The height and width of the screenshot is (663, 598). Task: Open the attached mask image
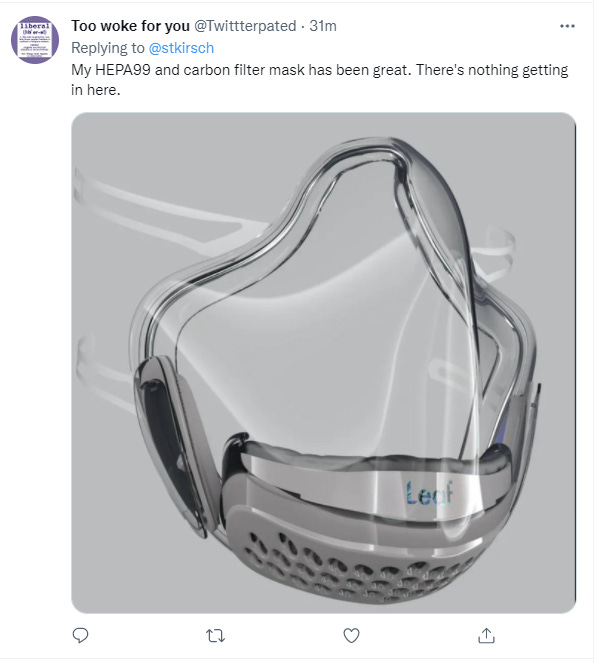pyautogui.click(x=324, y=363)
